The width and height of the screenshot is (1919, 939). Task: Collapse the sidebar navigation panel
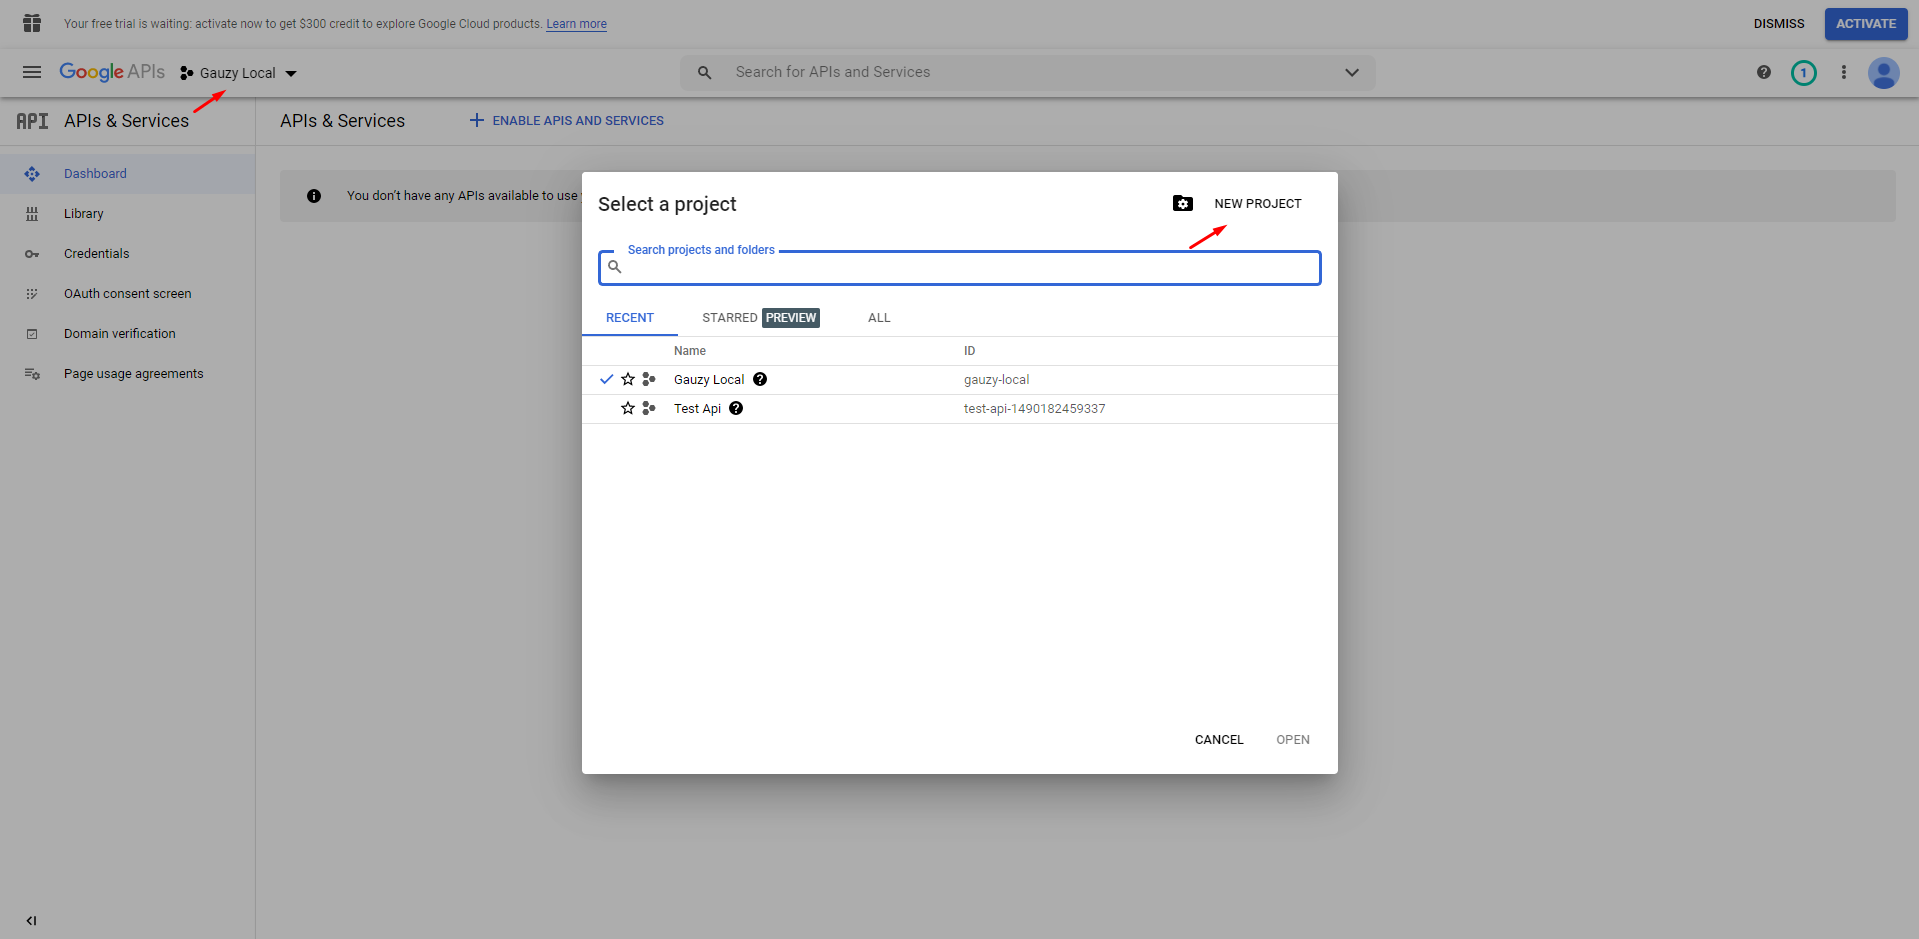[31, 921]
